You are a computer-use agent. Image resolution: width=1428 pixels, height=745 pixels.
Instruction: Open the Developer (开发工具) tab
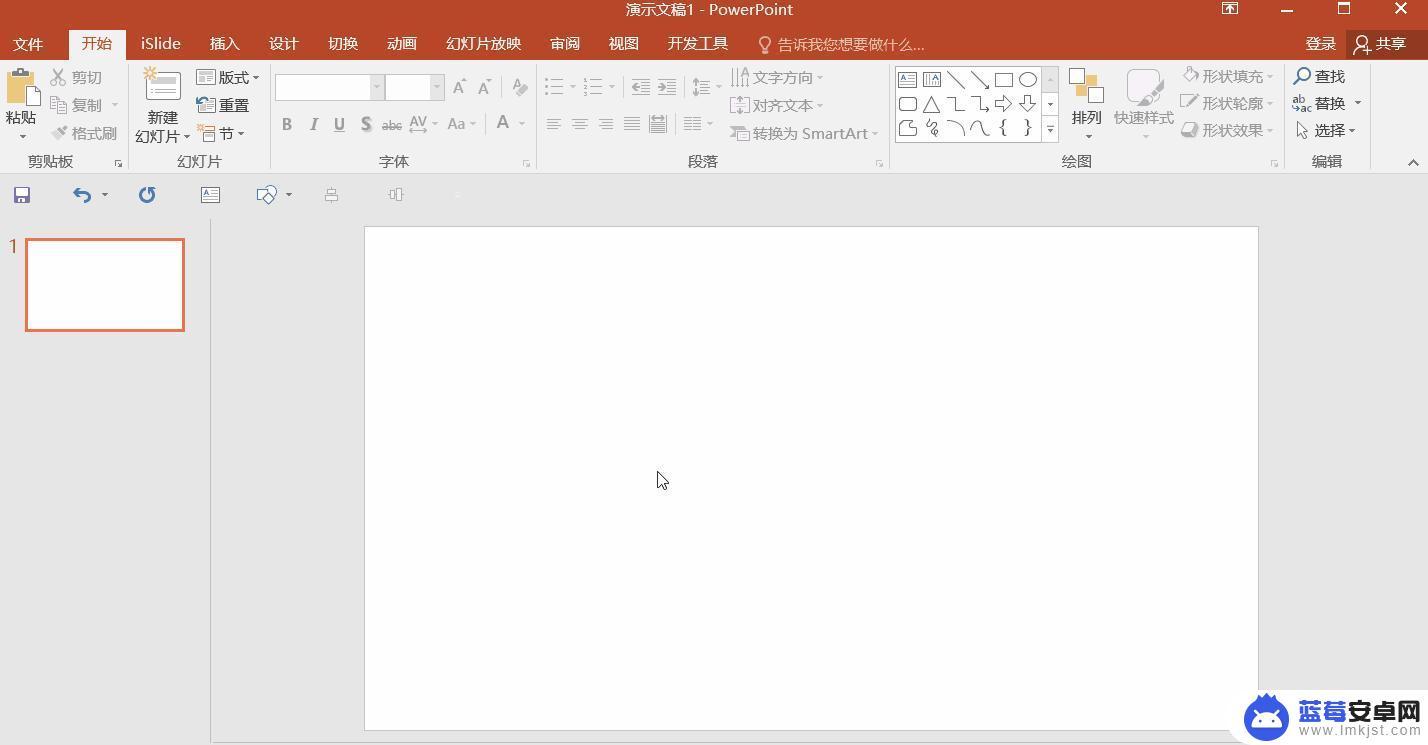[x=698, y=44]
